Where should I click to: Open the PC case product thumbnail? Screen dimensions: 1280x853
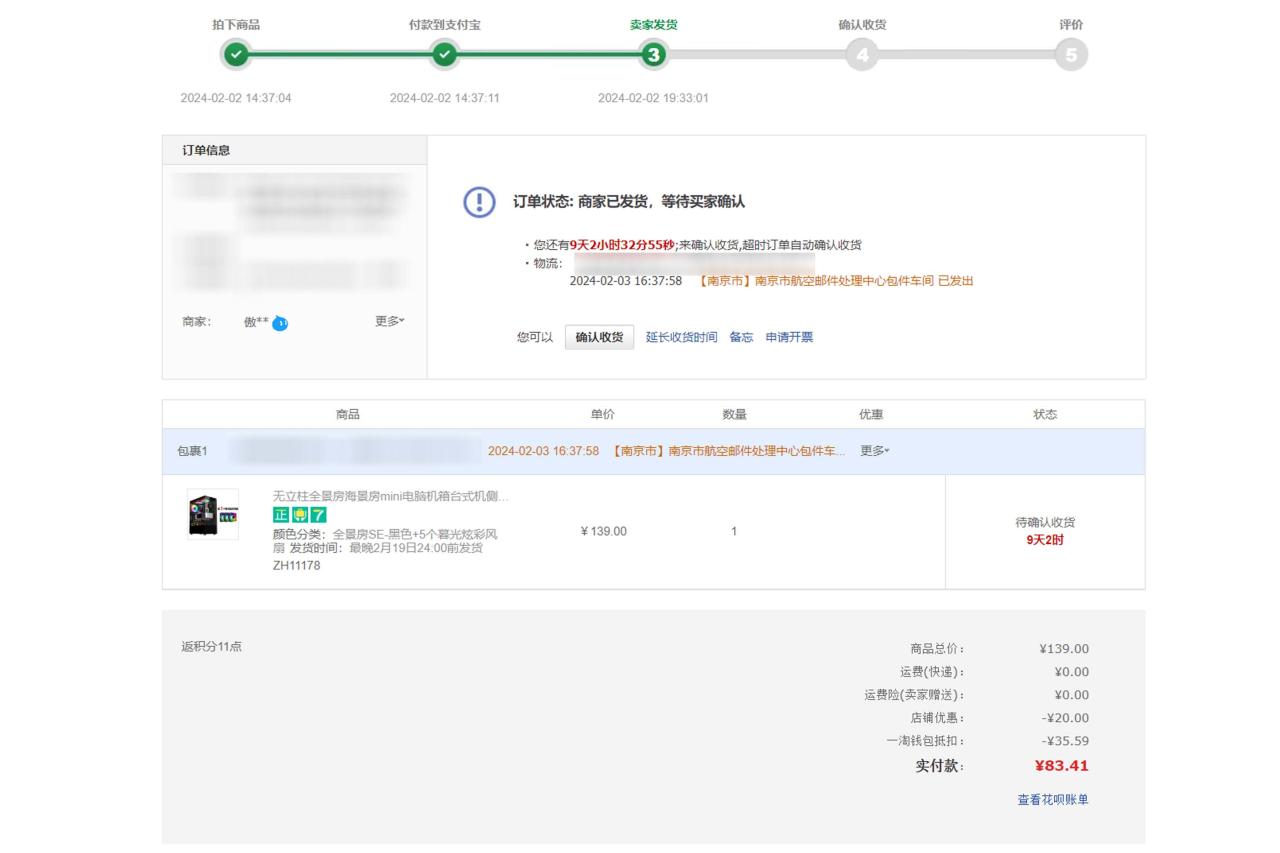coord(213,514)
